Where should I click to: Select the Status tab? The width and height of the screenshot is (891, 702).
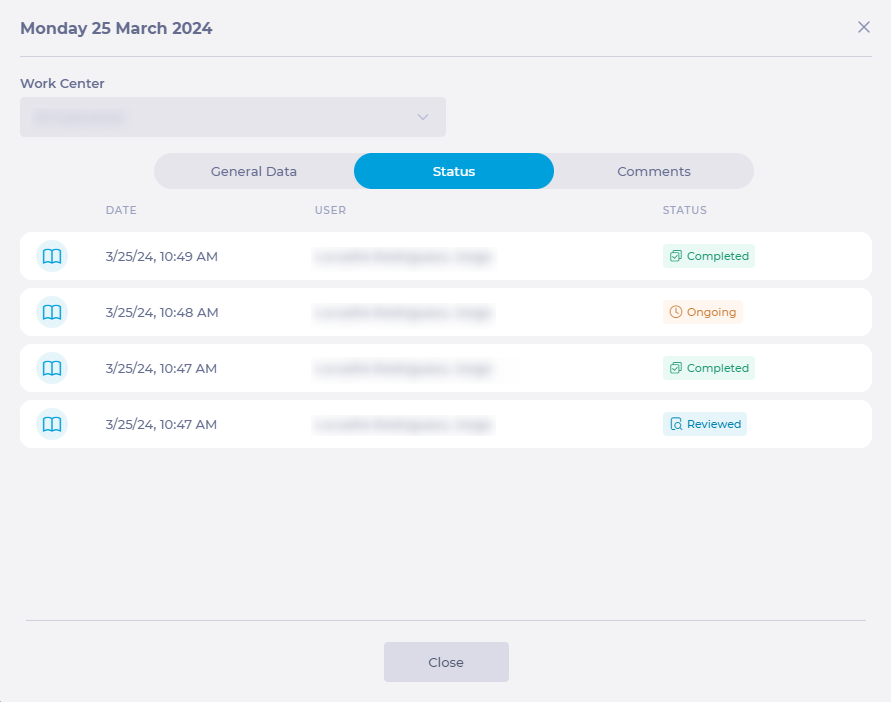(x=454, y=171)
